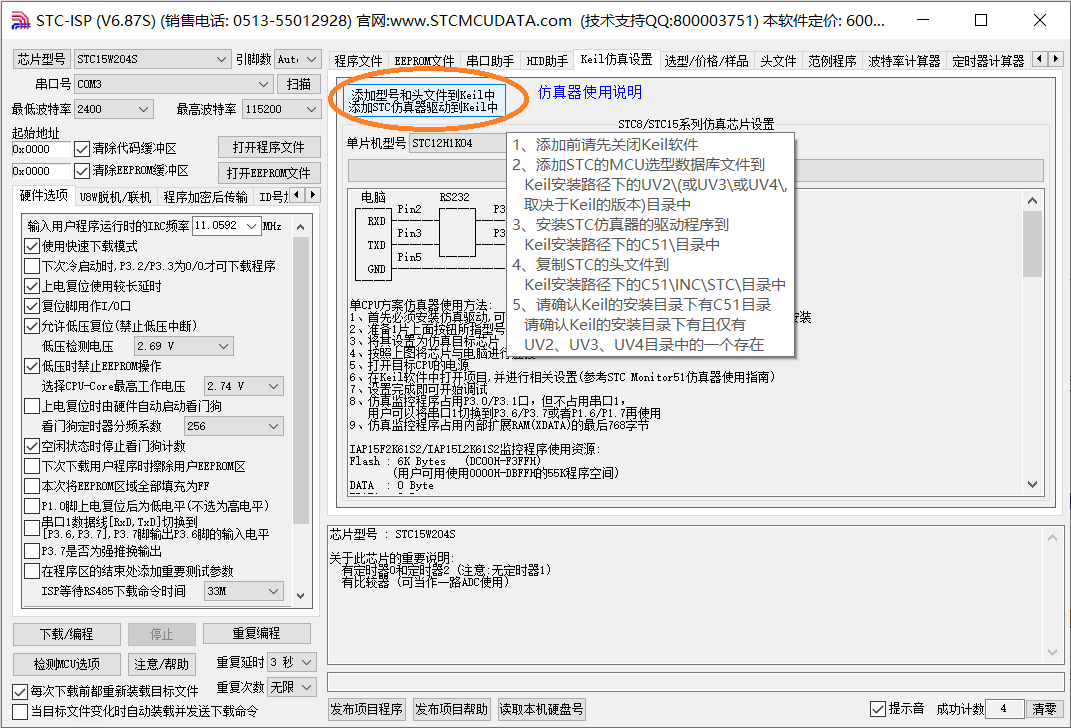Screen dimensions: 1071x728
Task: Switch to 程序文件 tab
Action: (x=358, y=61)
